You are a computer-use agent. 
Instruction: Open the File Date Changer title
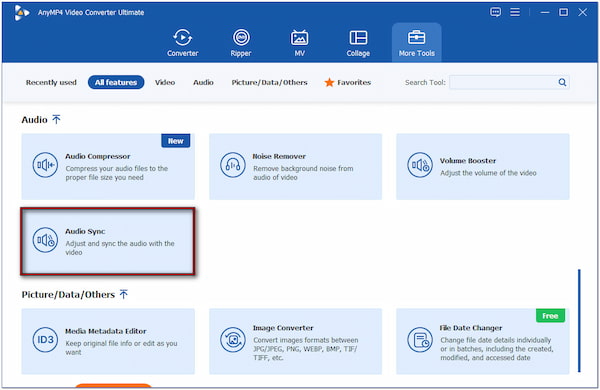(471, 328)
